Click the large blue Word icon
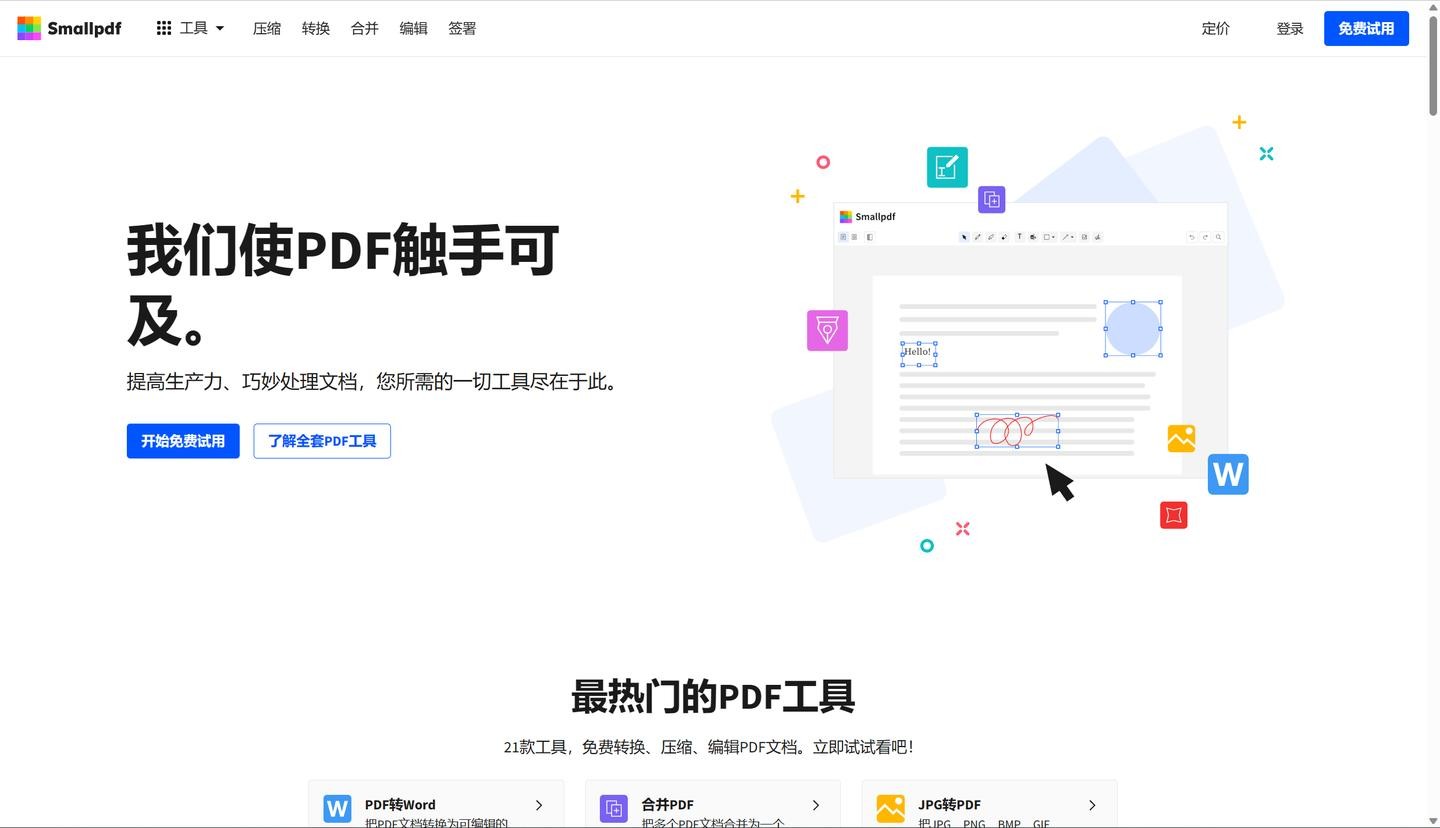This screenshot has width=1440, height=828. [1227, 474]
